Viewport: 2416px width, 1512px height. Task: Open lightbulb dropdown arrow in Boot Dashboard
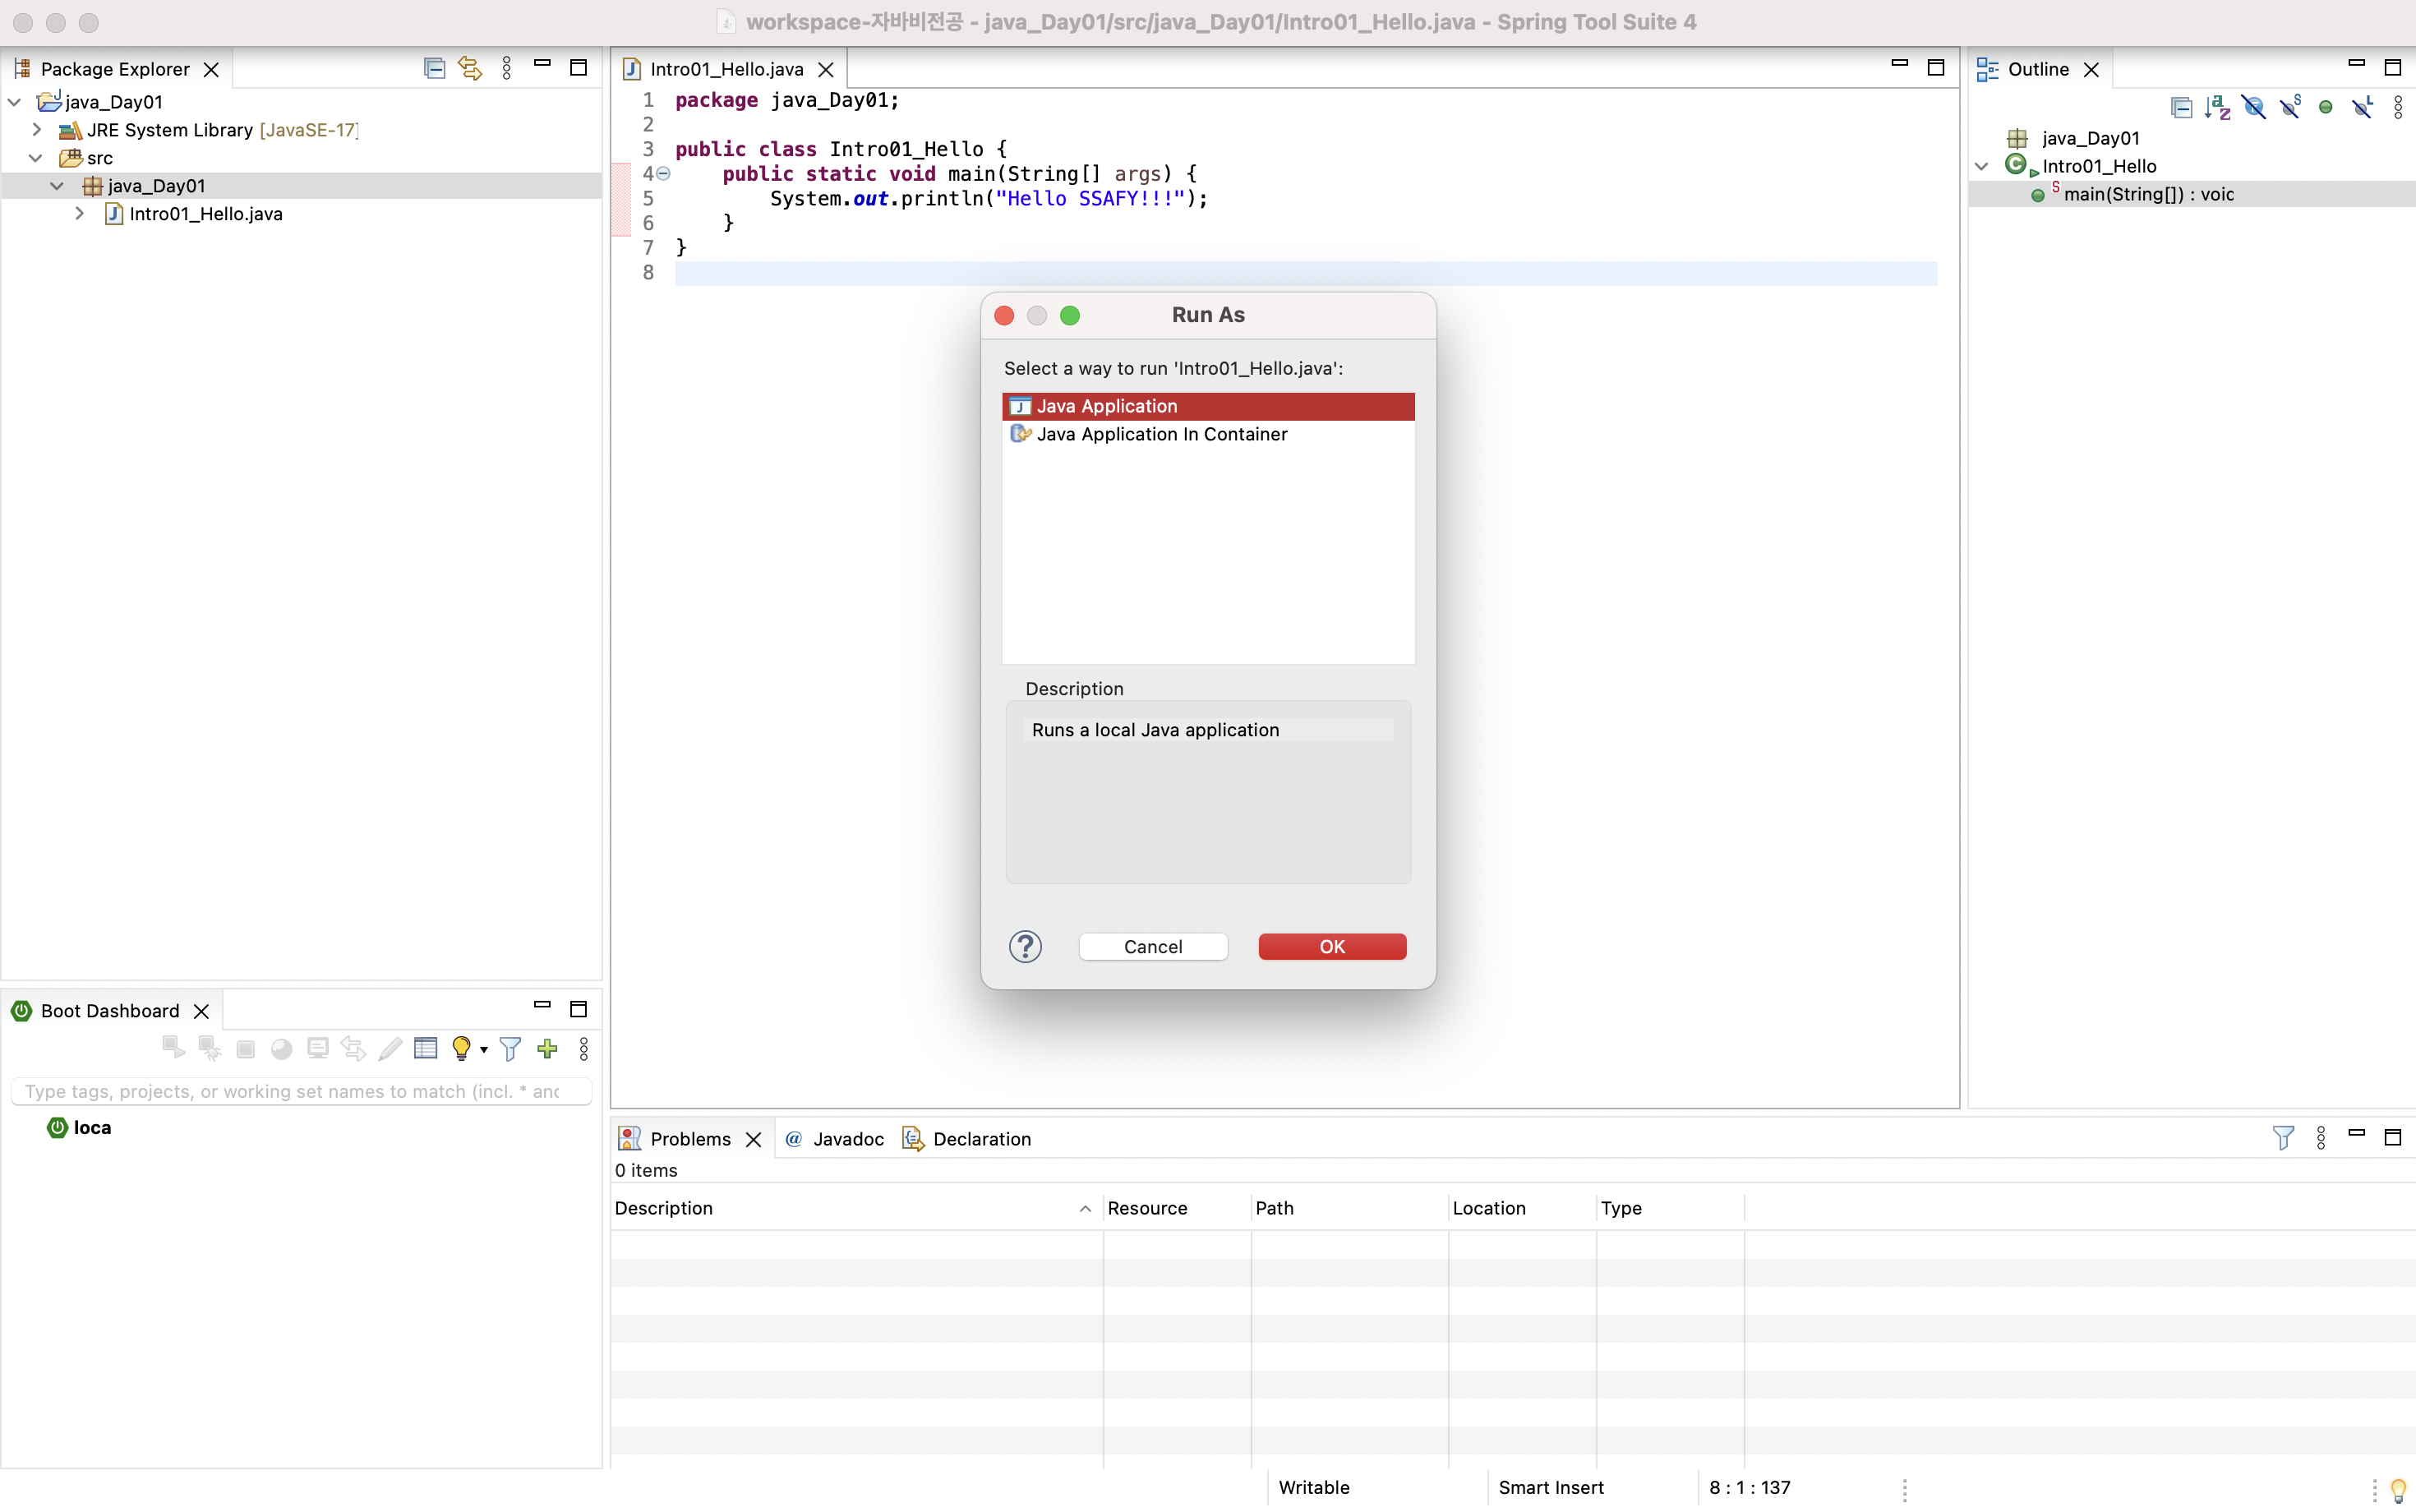[484, 1050]
